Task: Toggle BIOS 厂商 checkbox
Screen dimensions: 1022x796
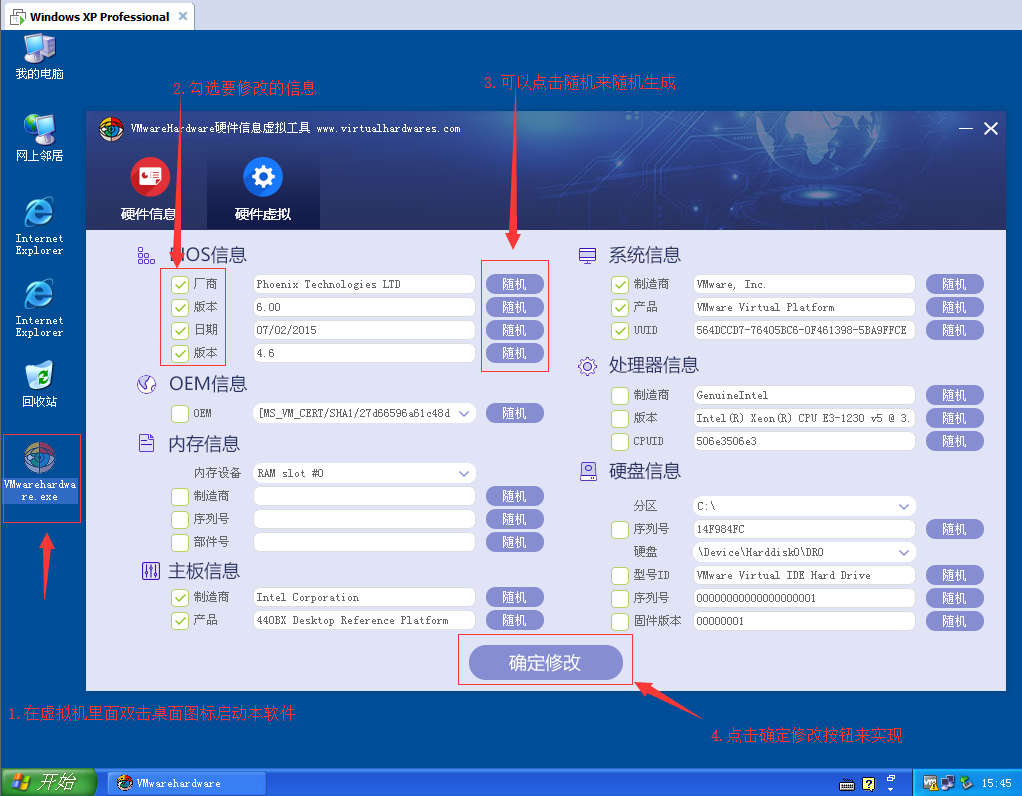Action: click(180, 284)
